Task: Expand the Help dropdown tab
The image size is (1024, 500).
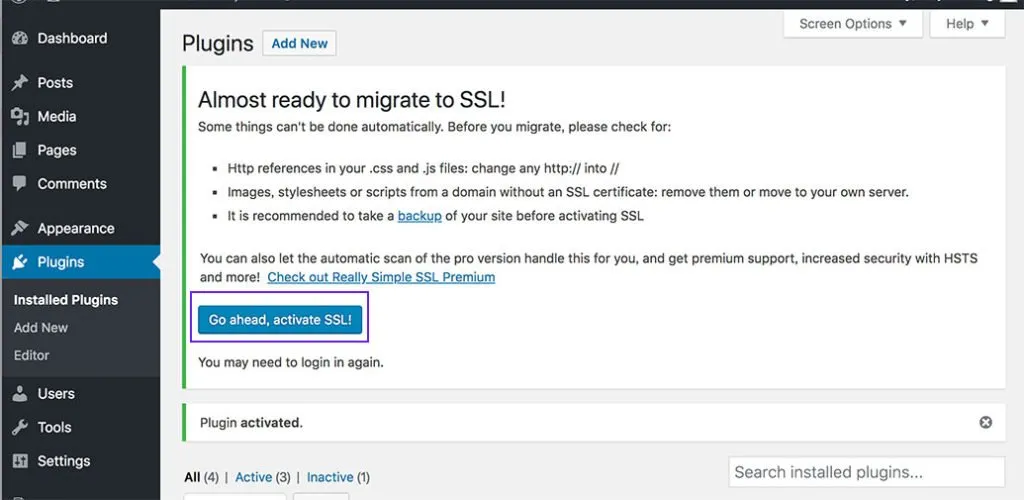Action: (967, 24)
